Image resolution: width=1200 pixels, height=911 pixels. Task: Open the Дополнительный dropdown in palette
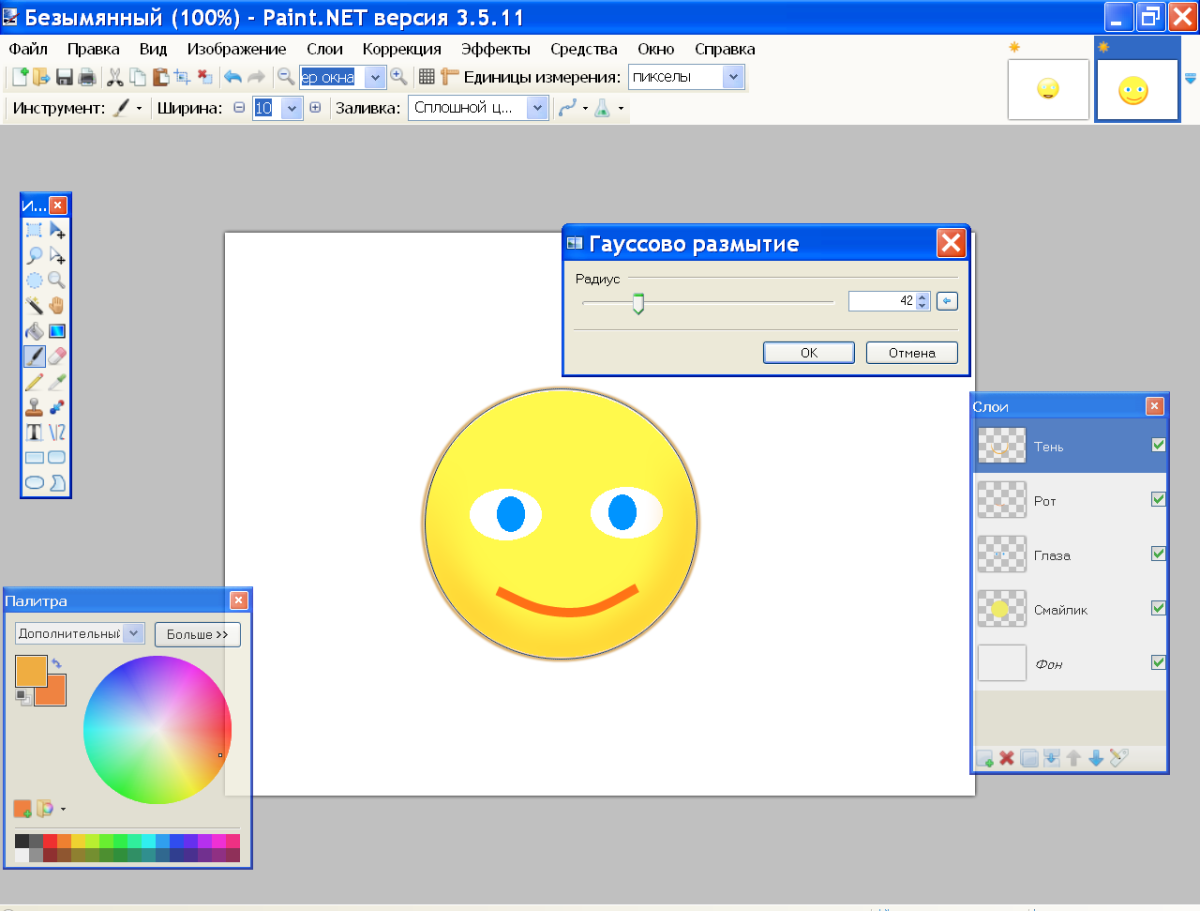coord(133,634)
